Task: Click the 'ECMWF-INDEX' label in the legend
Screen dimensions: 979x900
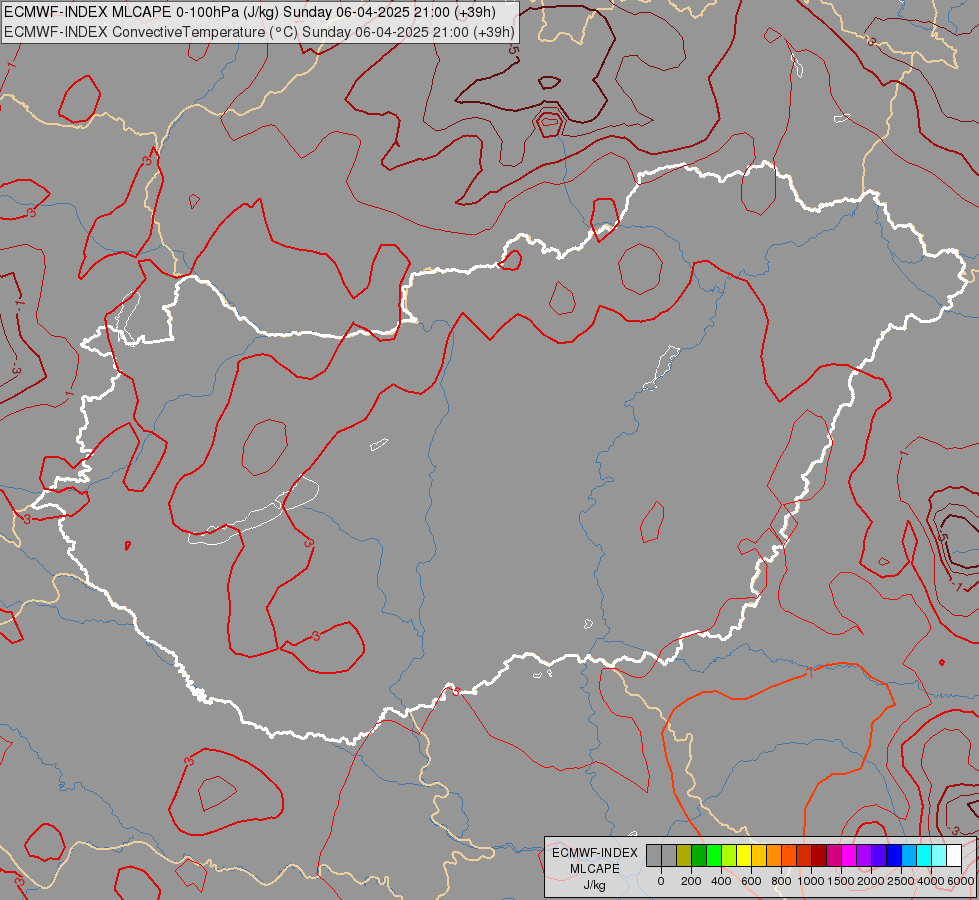Action: 595,853
